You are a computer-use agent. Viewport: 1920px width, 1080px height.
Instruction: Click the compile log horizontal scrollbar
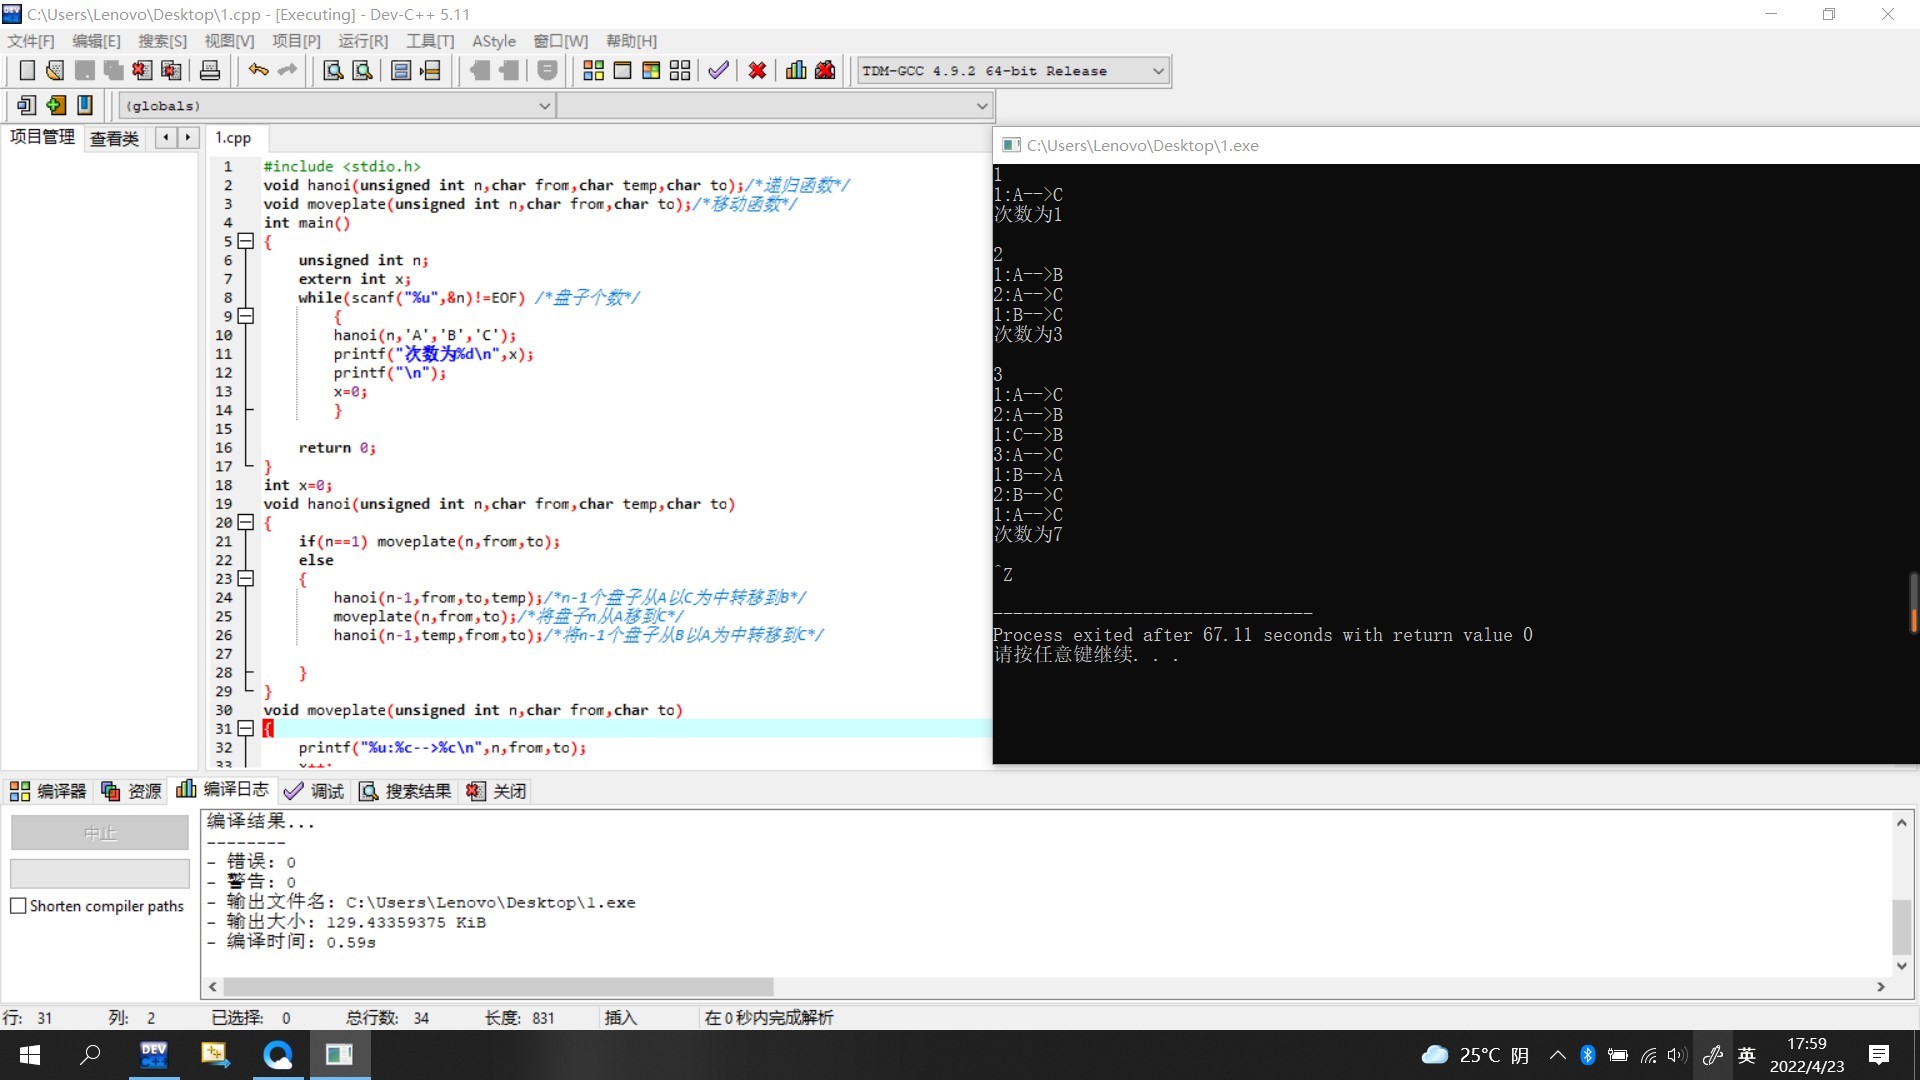(x=498, y=987)
